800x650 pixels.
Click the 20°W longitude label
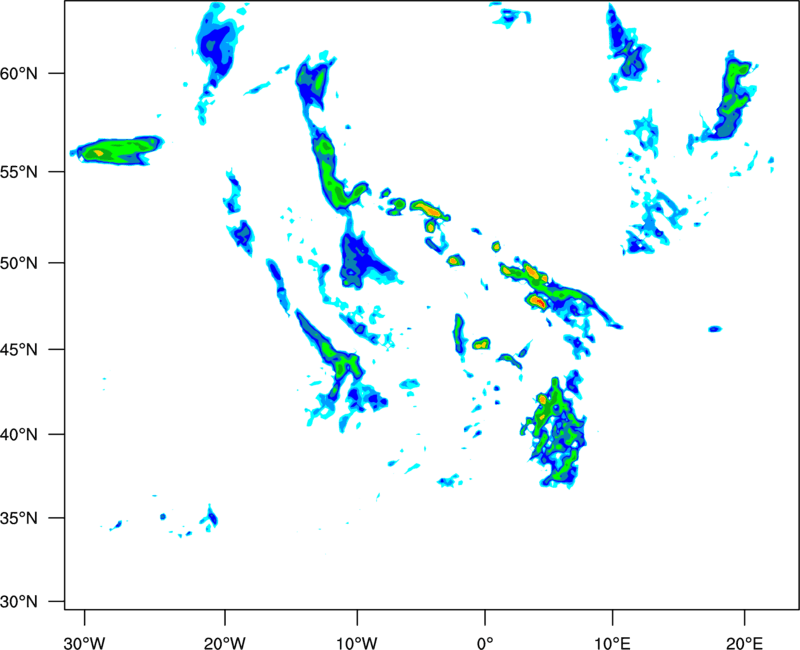coord(225,643)
